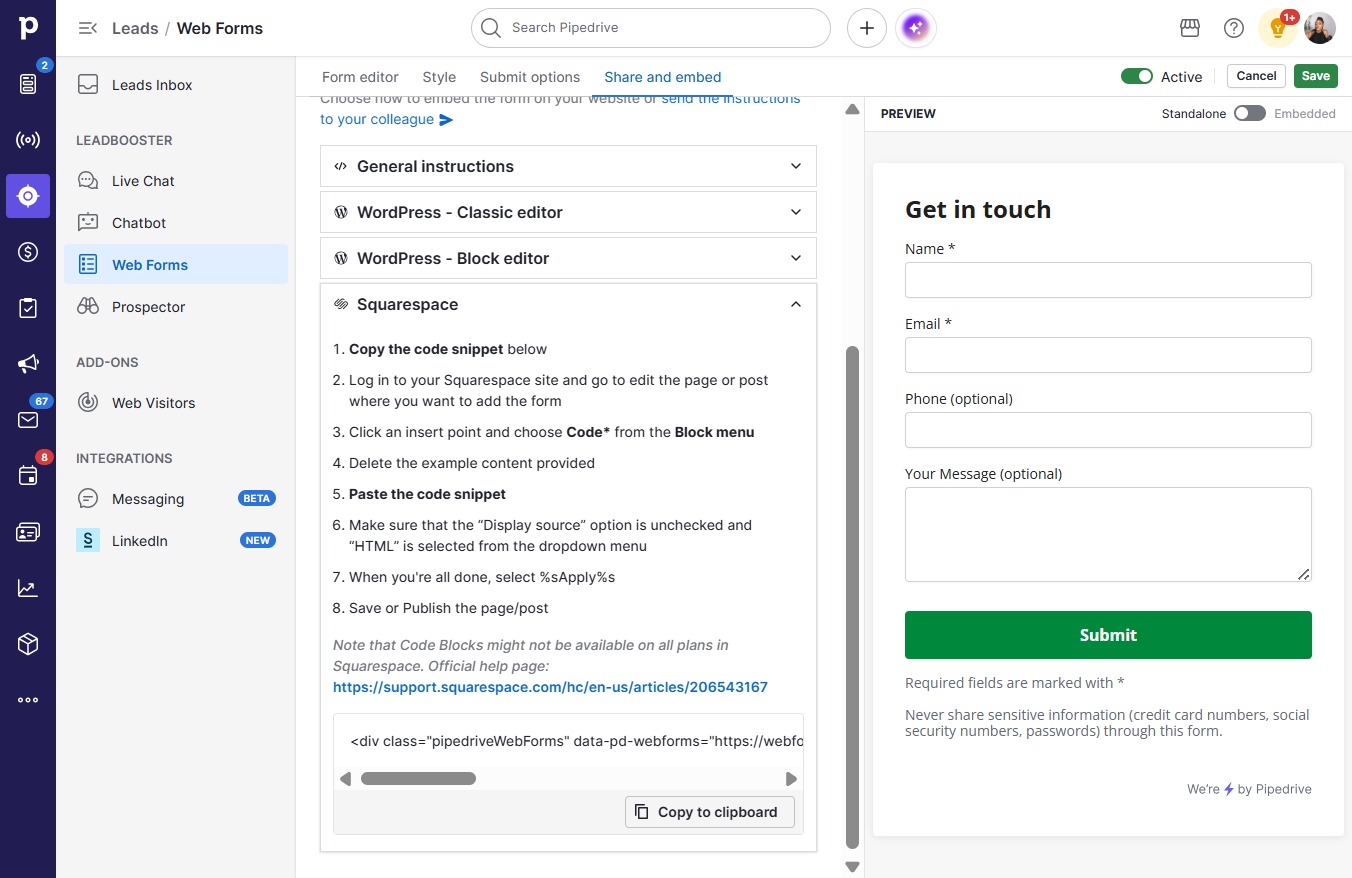Focus the Search Pipedrive field
1352x878 pixels.
tap(651, 28)
